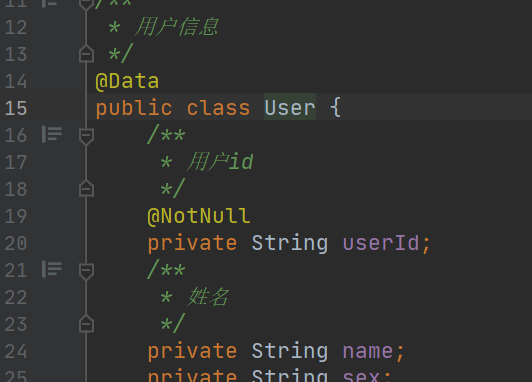The width and height of the screenshot is (532, 382).
Task: Click line number 20 in gutter
Action: click(16, 243)
